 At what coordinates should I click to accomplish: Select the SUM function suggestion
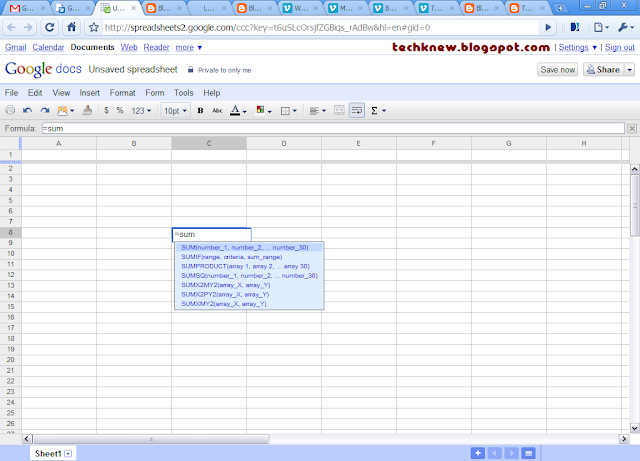pyautogui.click(x=249, y=247)
